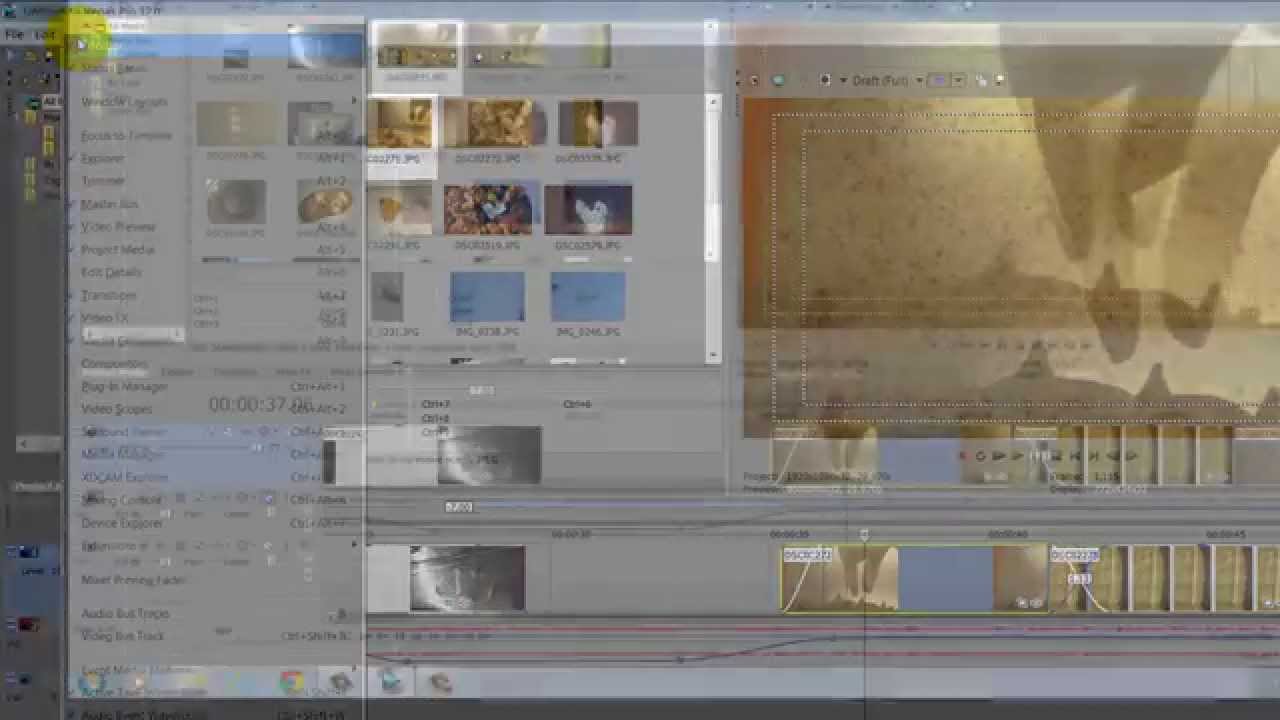The height and width of the screenshot is (720, 1280).
Task: Select Video Bus Track menu entry
Action: (122, 636)
